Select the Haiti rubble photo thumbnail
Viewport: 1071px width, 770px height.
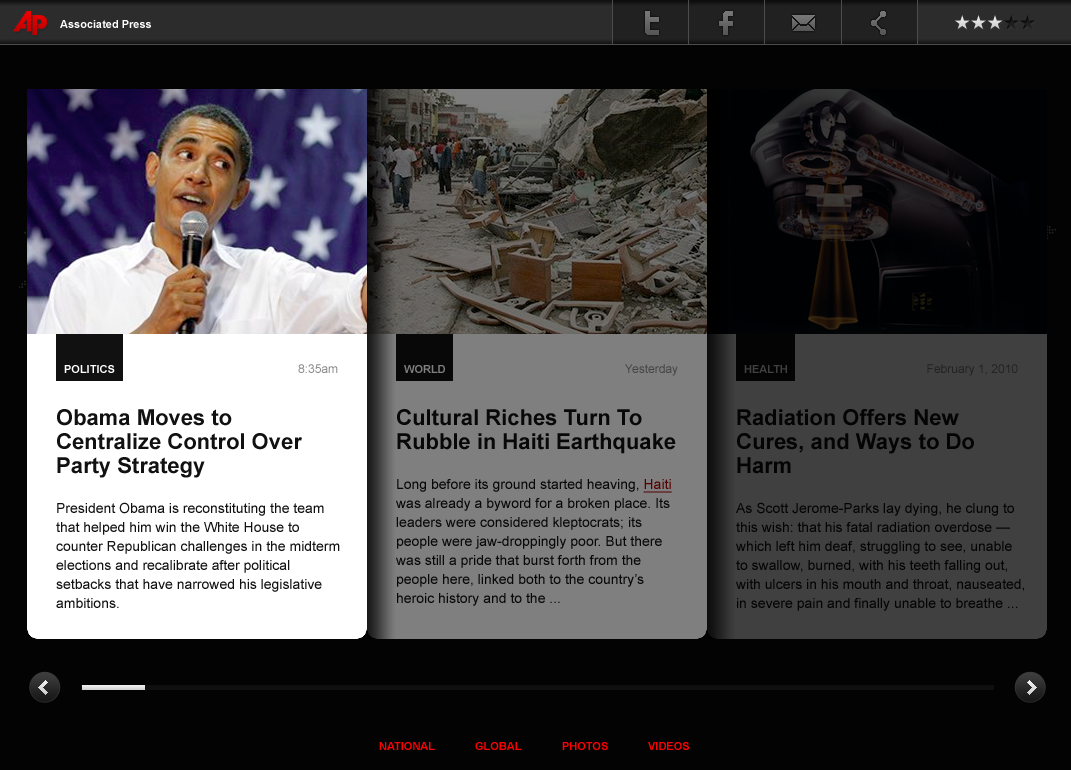(537, 211)
